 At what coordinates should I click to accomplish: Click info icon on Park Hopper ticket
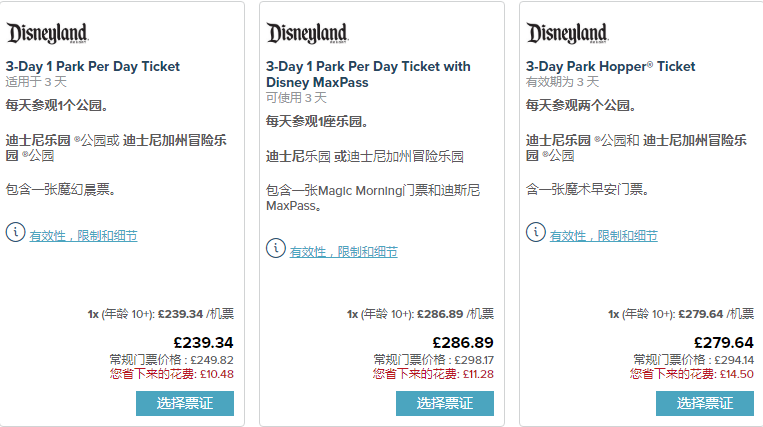535,232
